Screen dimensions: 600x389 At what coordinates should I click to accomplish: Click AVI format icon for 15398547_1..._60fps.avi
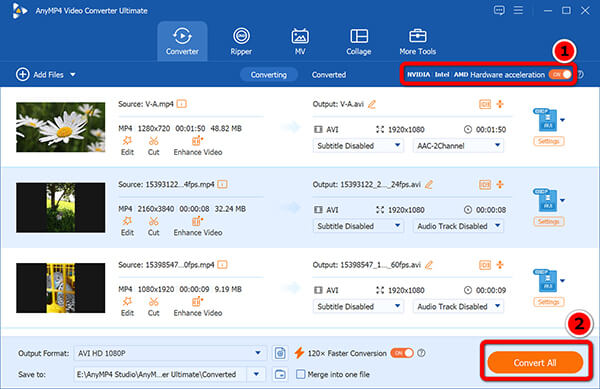coord(546,280)
